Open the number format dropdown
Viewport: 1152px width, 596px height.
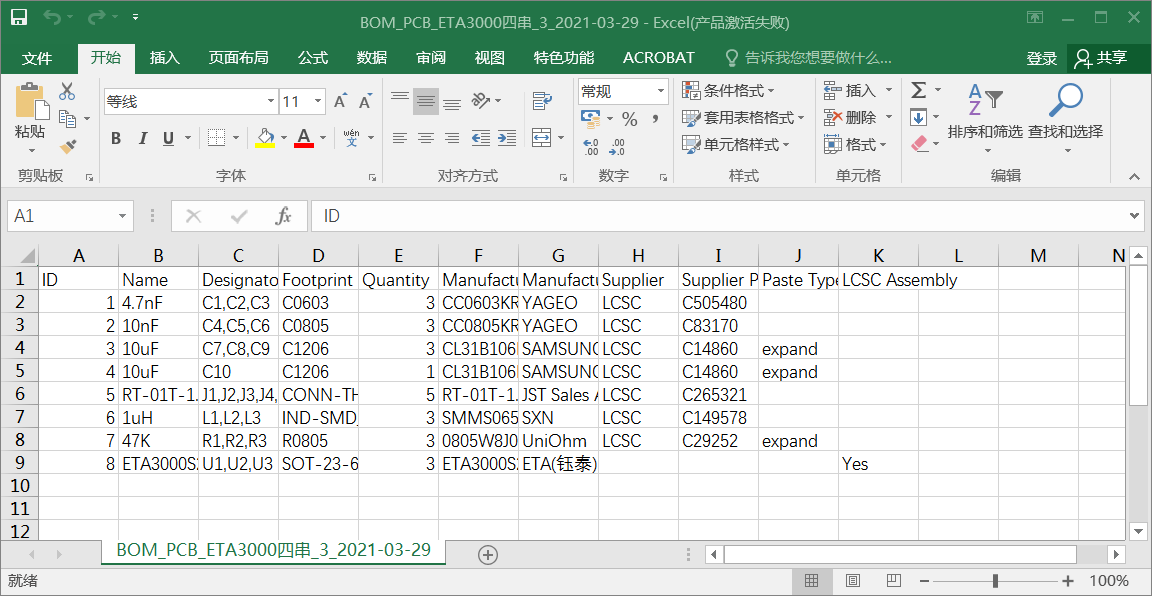click(x=660, y=92)
